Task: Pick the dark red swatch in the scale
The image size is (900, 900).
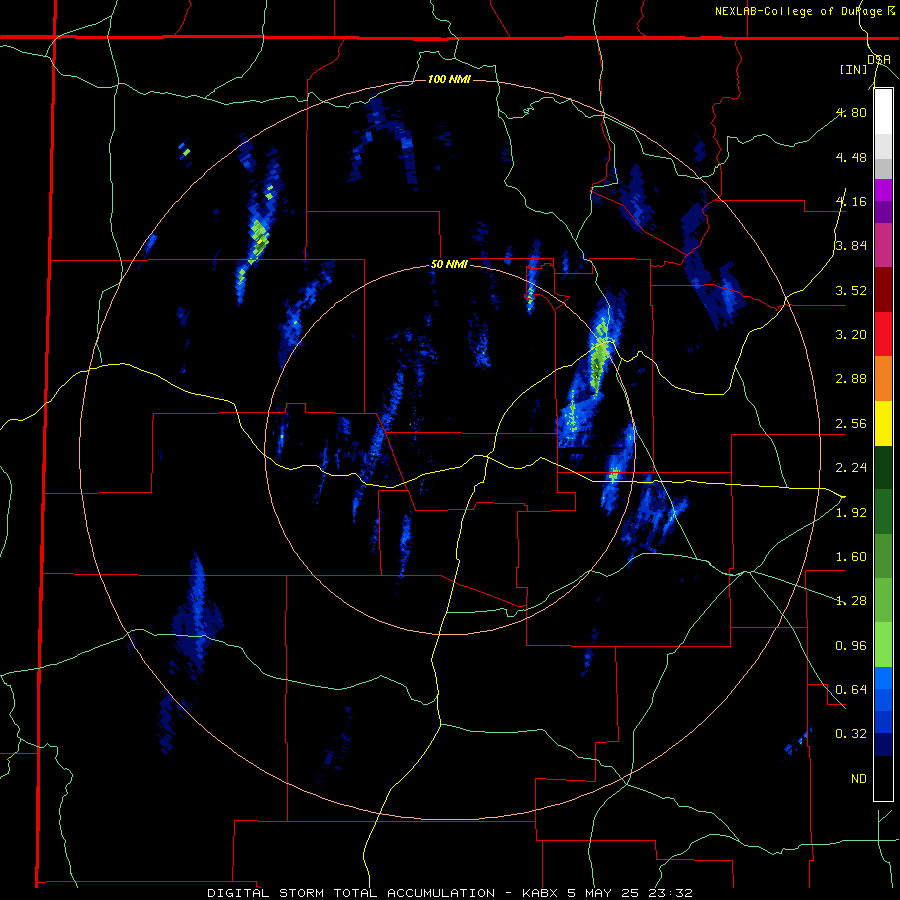Action: pyautogui.click(x=883, y=290)
